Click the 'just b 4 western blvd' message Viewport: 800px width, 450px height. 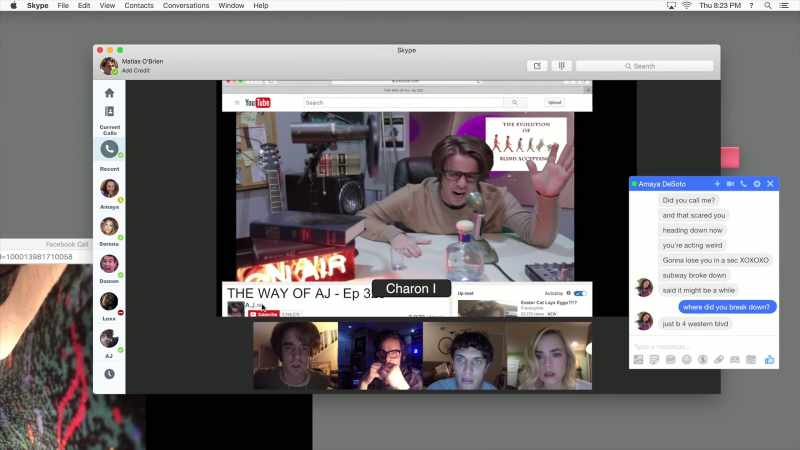pos(695,323)
